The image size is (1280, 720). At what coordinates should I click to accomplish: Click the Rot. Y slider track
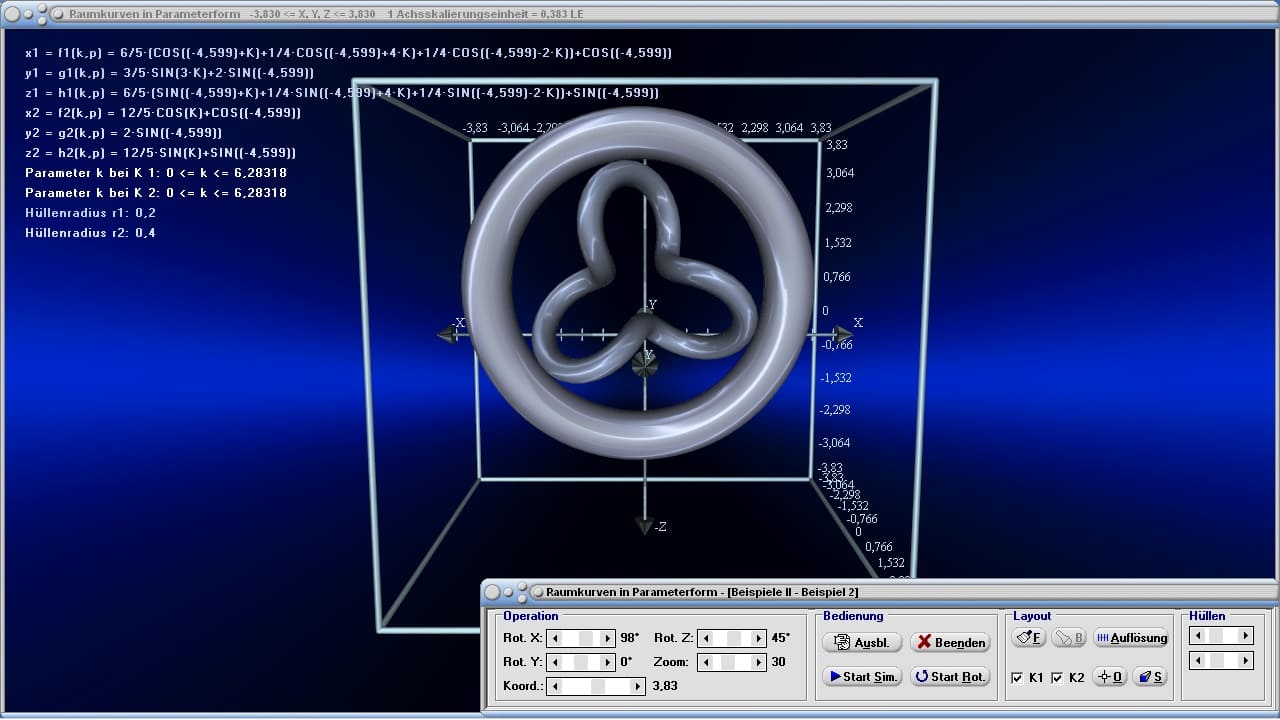tap(581, 662)
